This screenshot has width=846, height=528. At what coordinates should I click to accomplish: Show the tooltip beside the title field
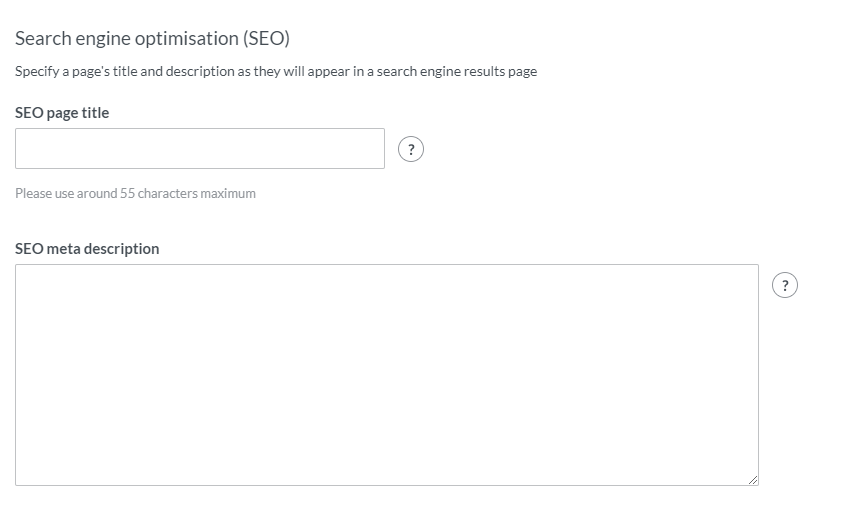point(411,149)
